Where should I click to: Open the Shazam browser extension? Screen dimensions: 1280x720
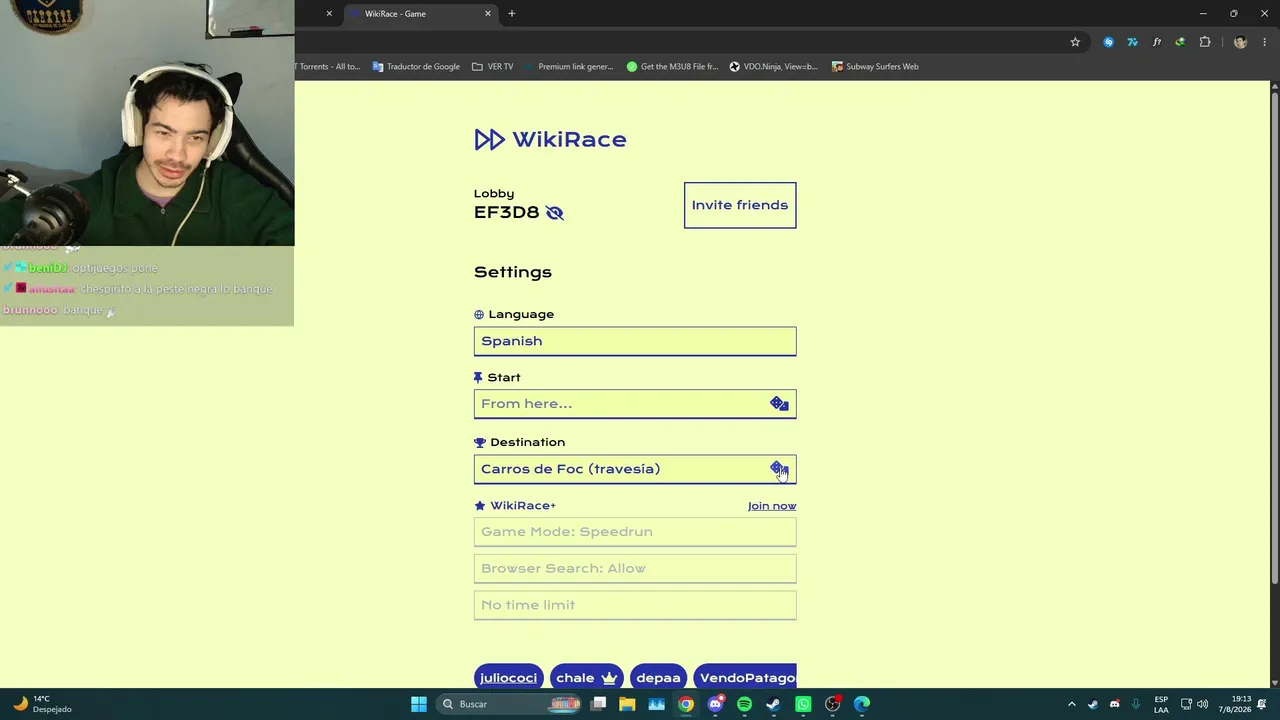[1108, 42]
